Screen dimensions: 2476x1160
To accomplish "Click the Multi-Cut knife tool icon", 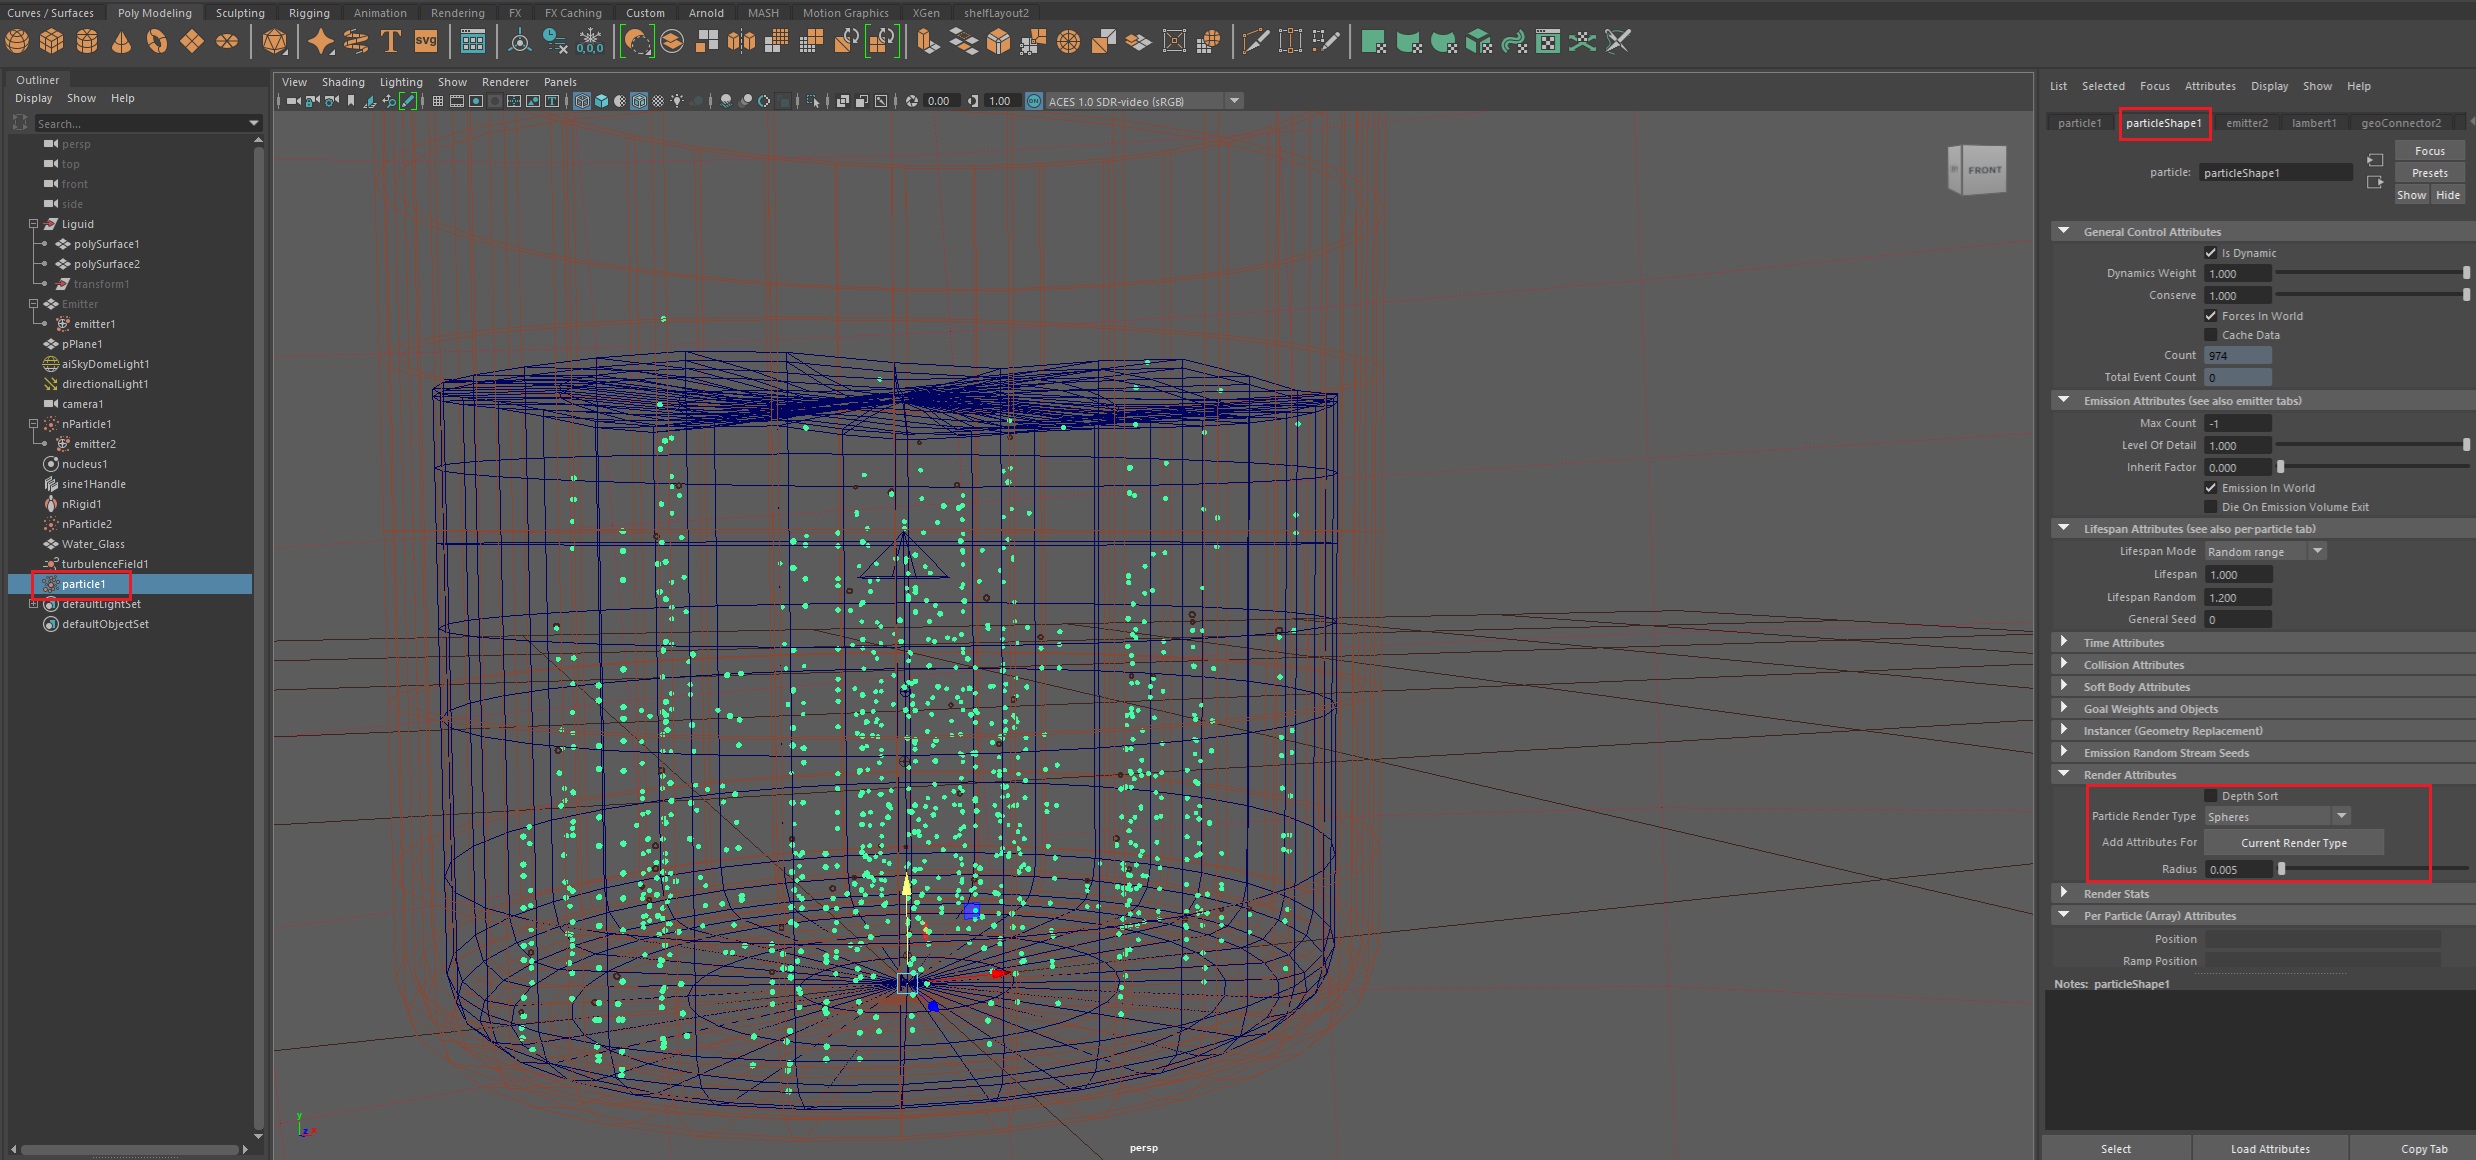I will click(1256, 41).
